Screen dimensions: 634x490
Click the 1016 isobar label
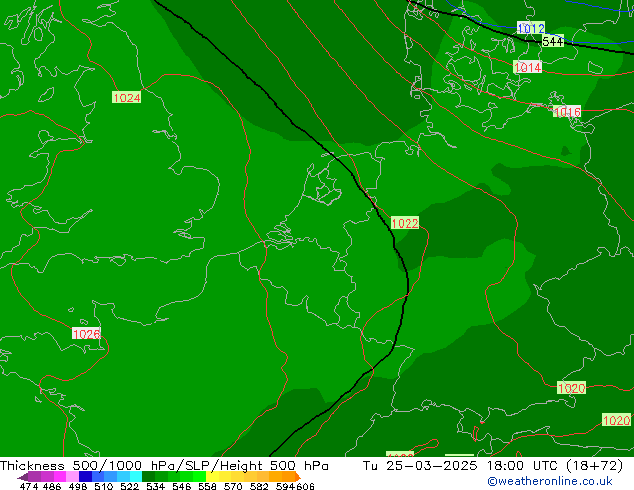567,112
